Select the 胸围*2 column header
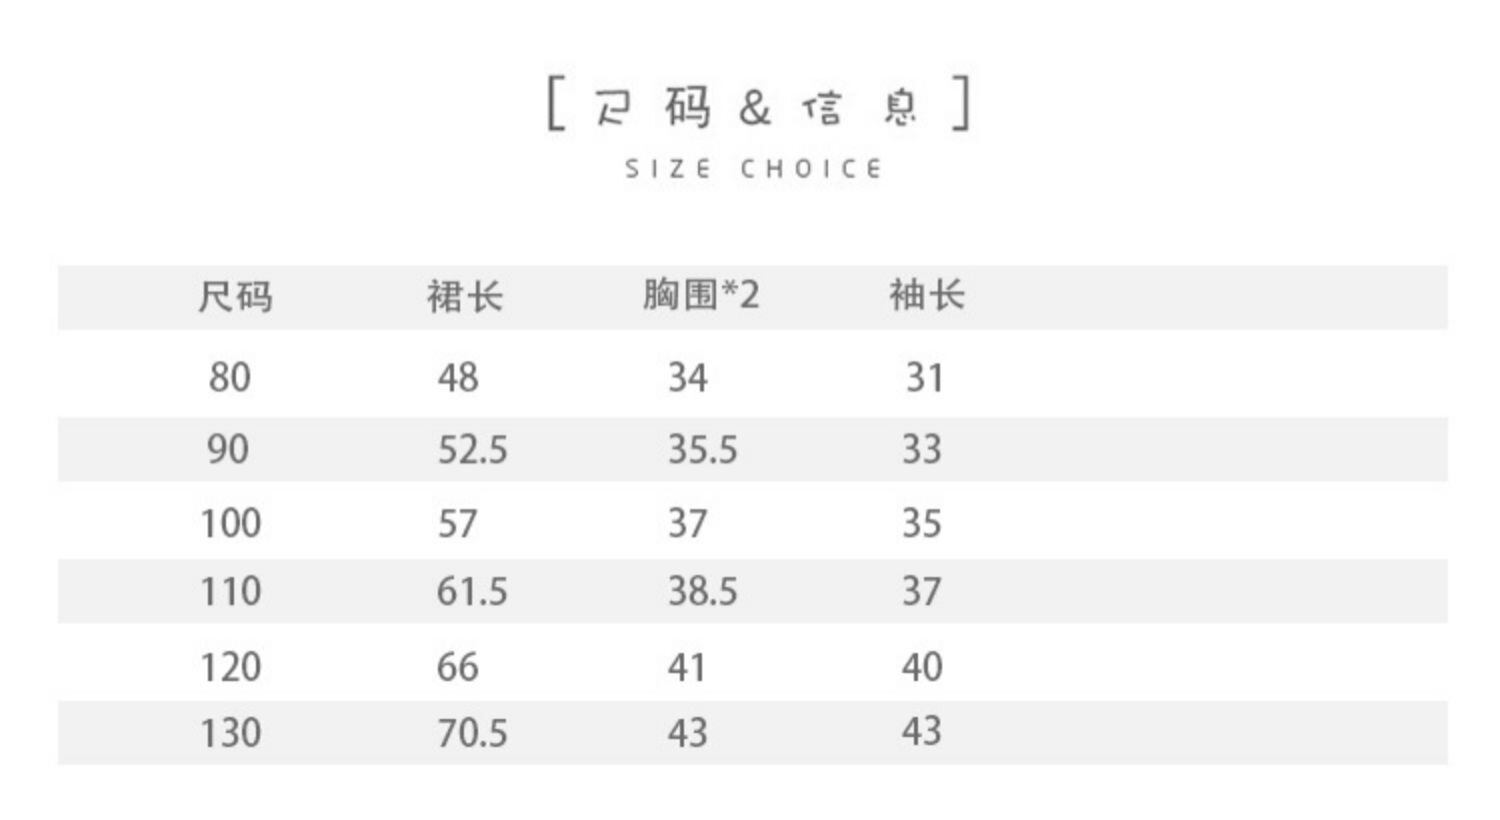The width and height of the screenshot is (1500, 820). [x=701, y=295]
